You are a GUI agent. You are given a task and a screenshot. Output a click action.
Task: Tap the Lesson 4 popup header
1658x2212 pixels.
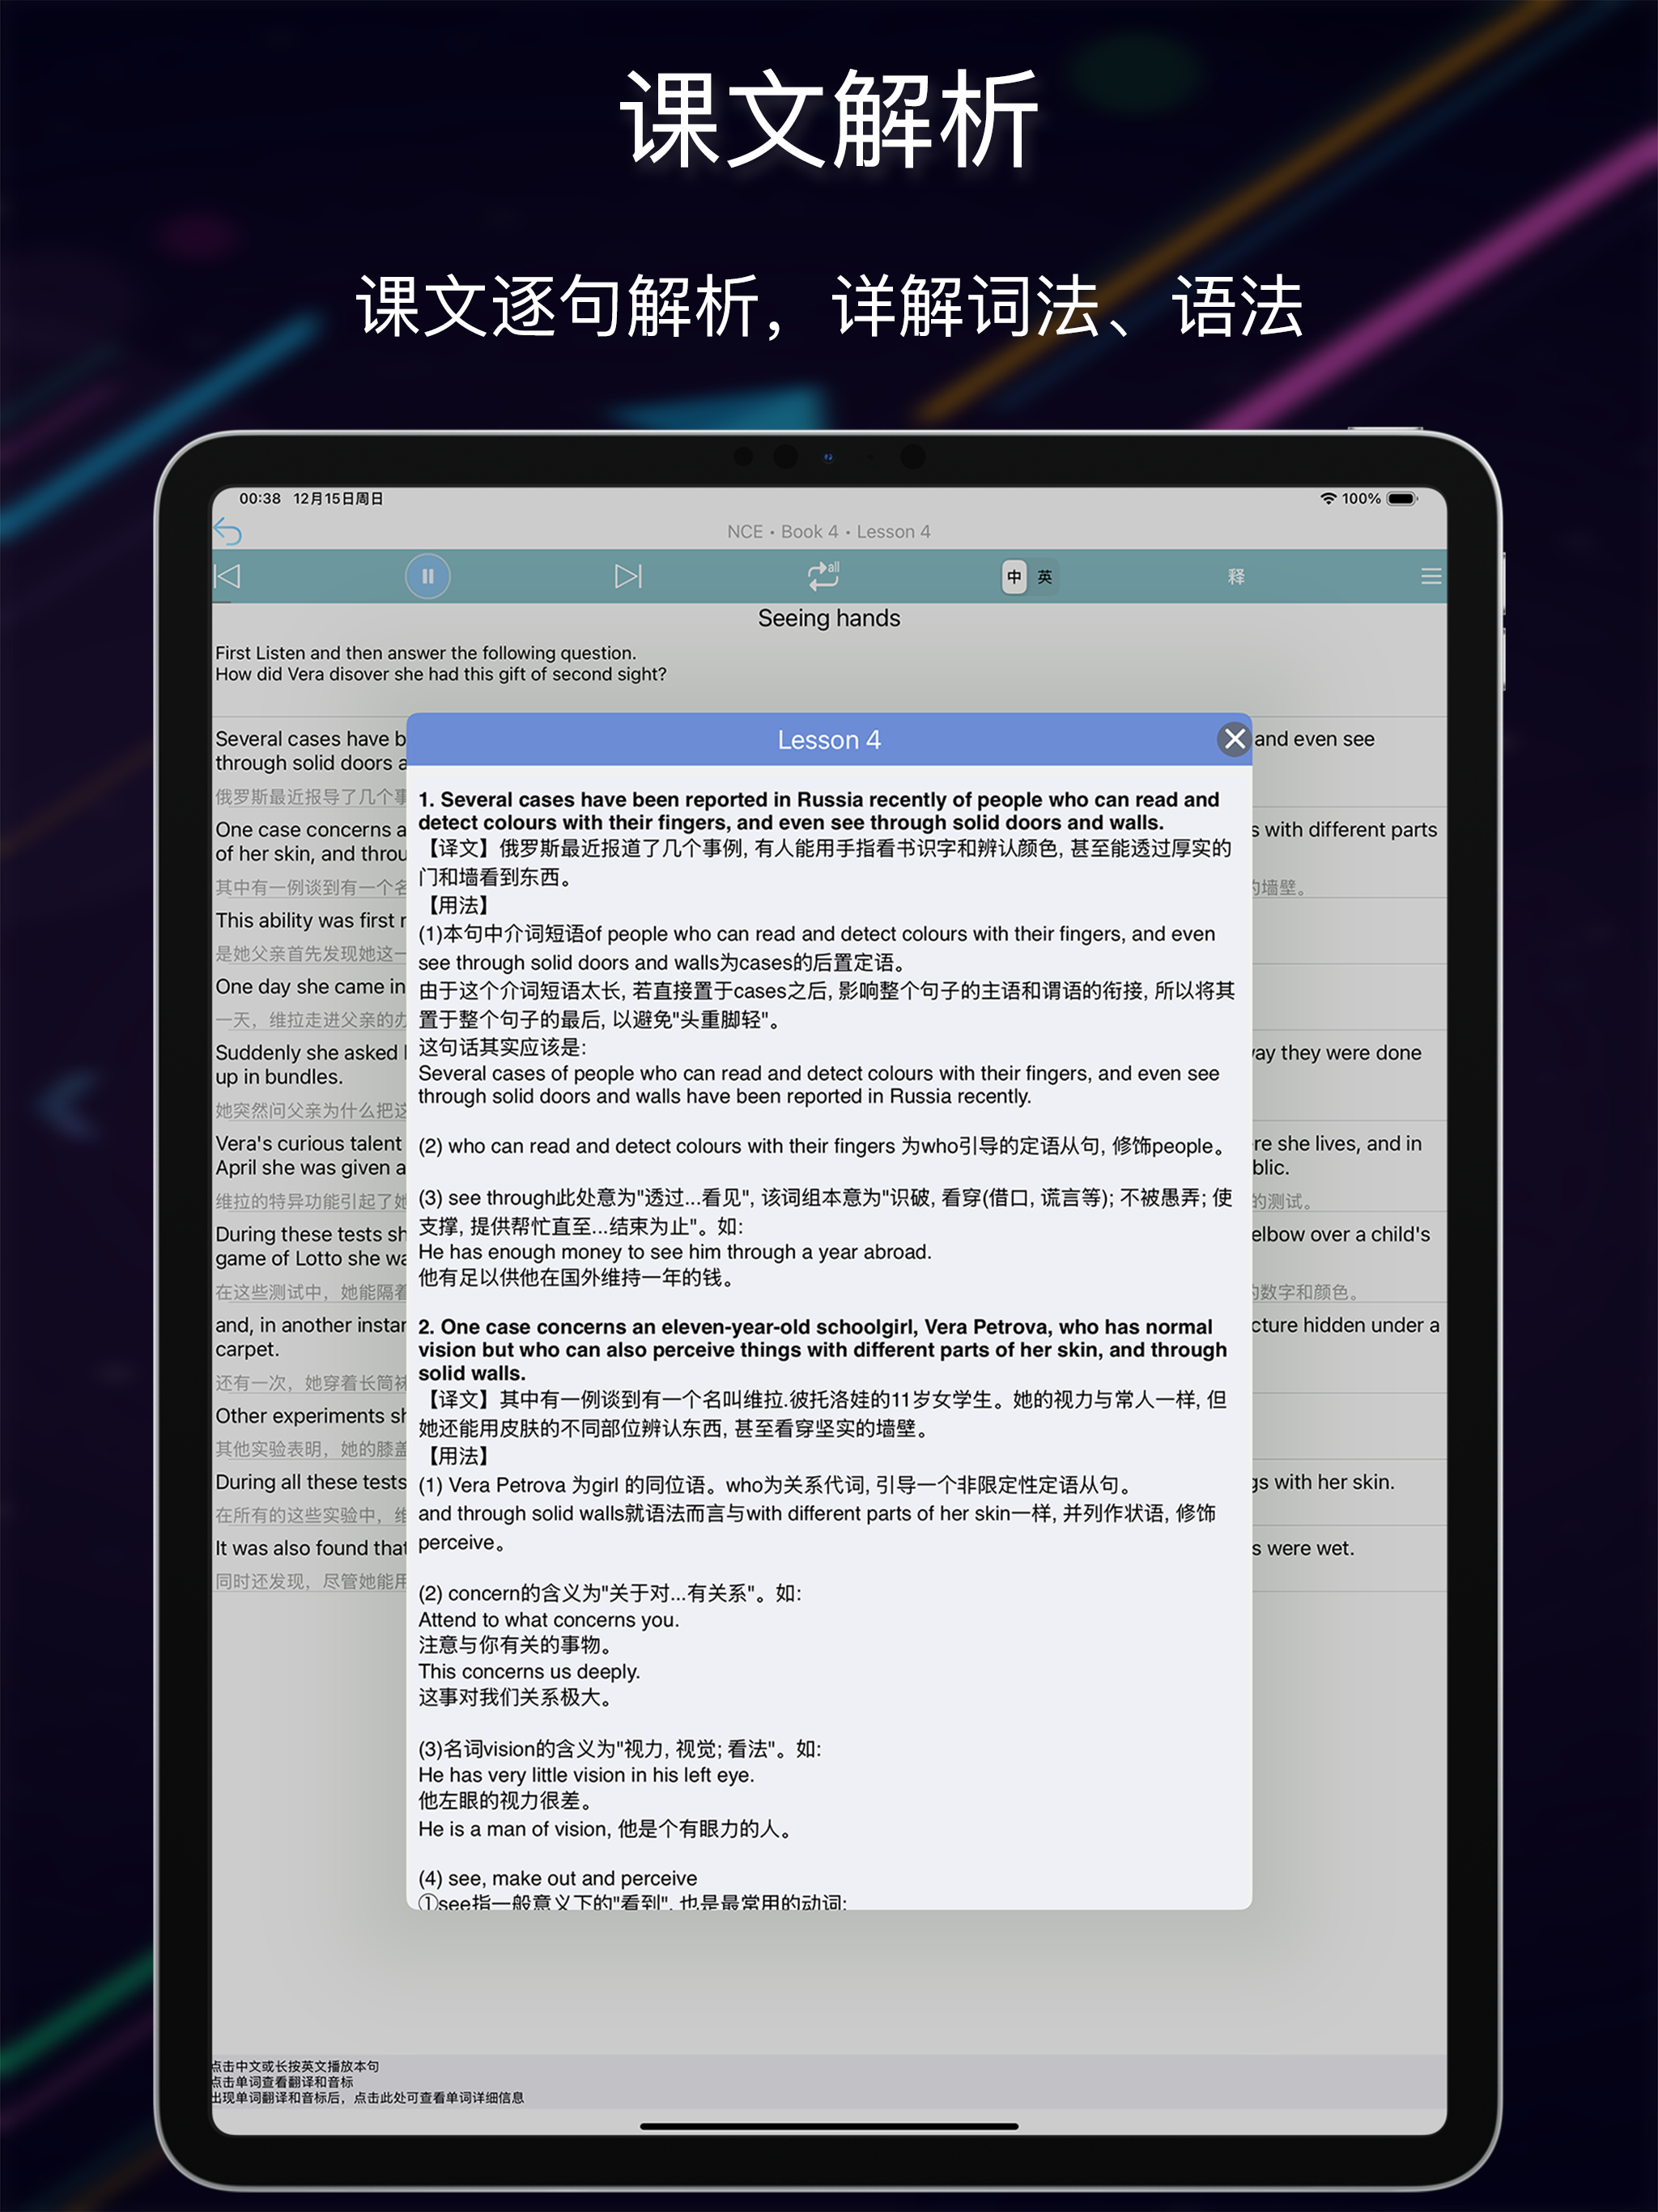click(x=828, y=740)
